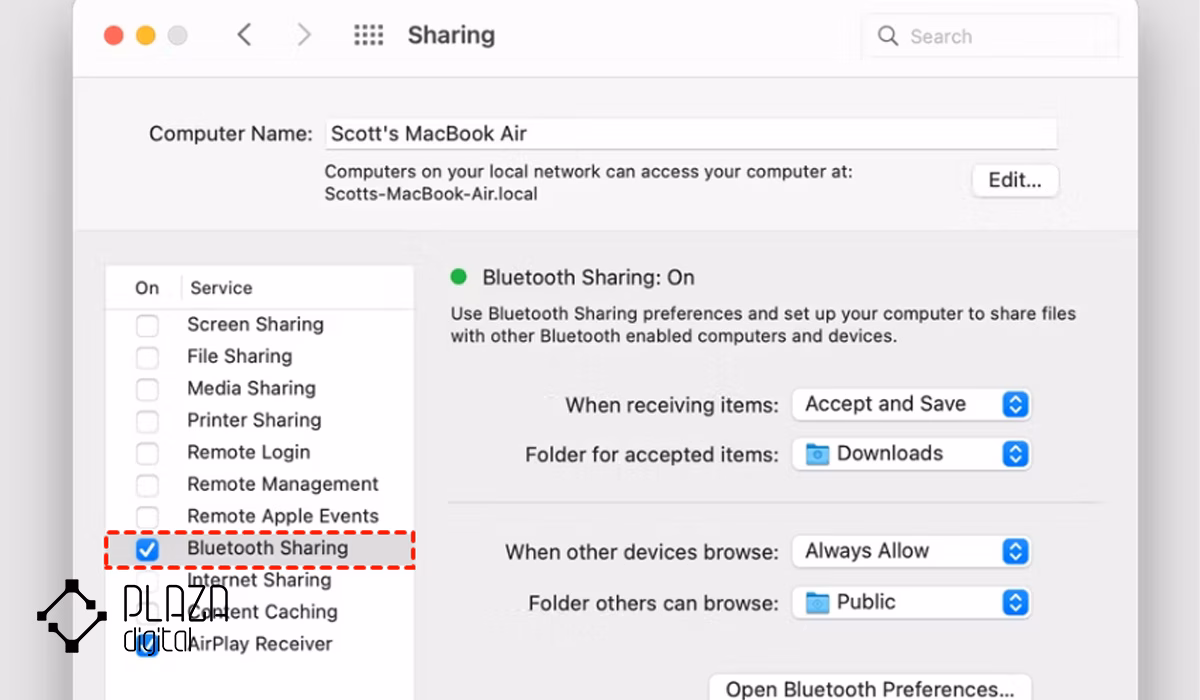Image resolution: width=1200 pixels, height=700 pixels.
Task: Click the Edit... button
Action: tap(1015, 180)
